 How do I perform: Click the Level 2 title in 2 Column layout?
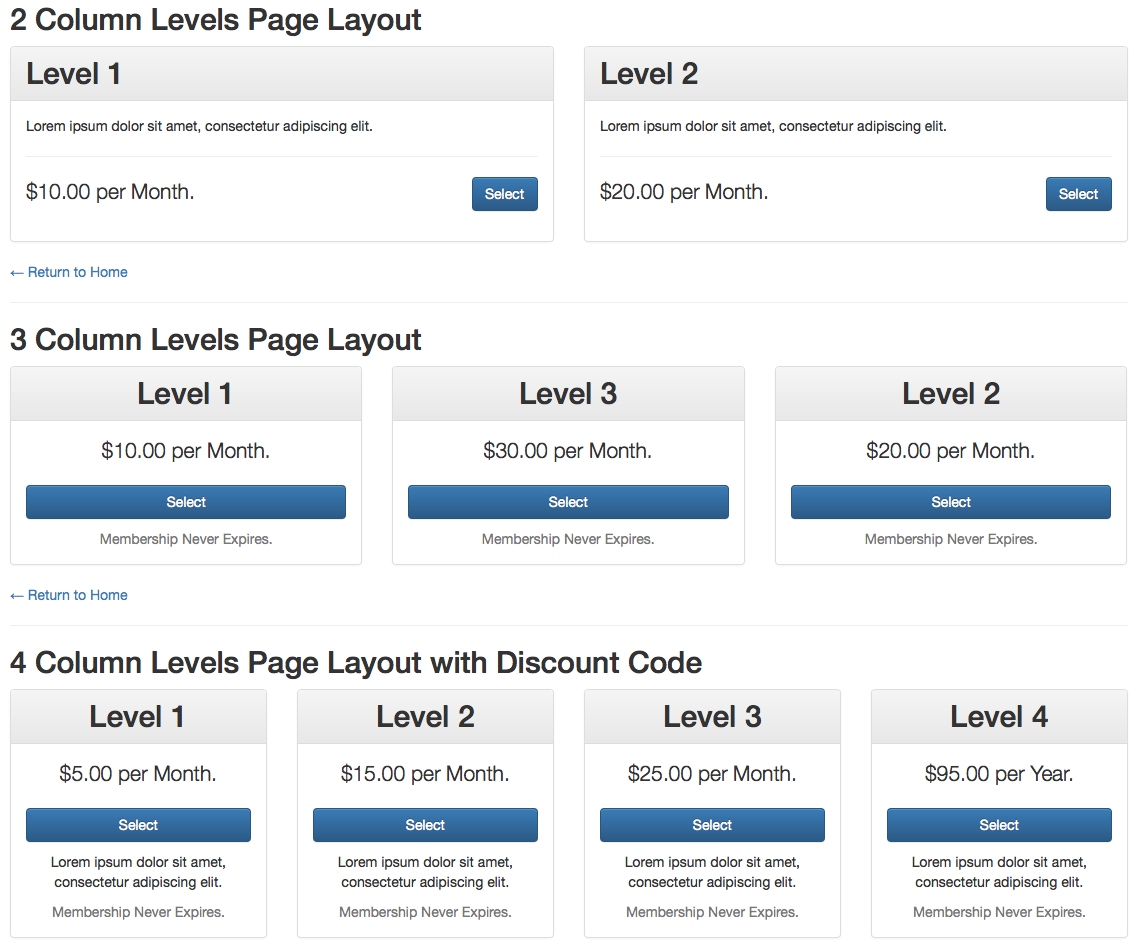pyautogui.click(x=649, y=74)
